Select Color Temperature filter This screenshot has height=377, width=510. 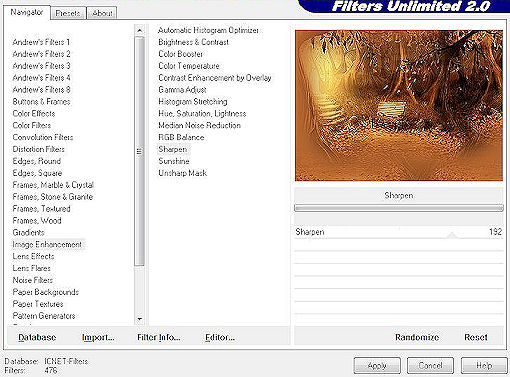coord(189,66)
